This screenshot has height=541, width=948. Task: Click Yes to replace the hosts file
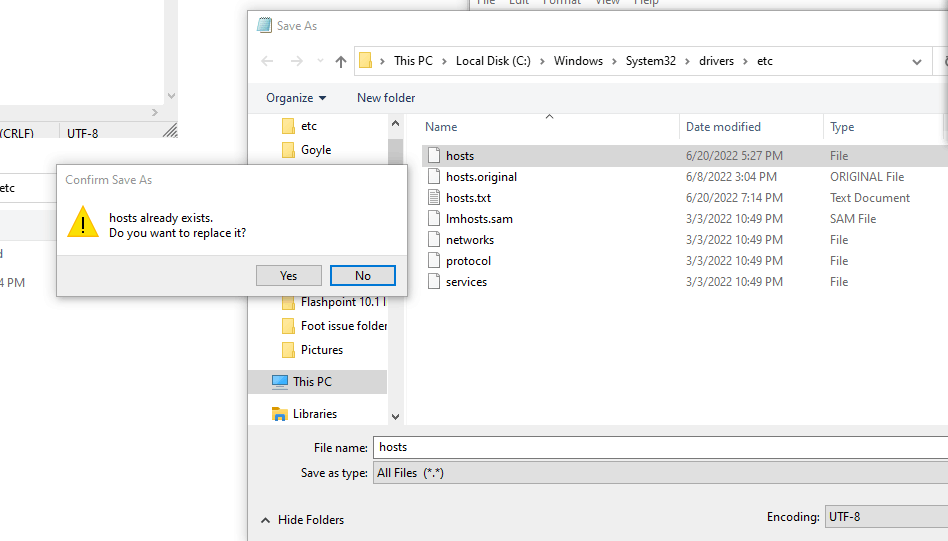[288, 276]
